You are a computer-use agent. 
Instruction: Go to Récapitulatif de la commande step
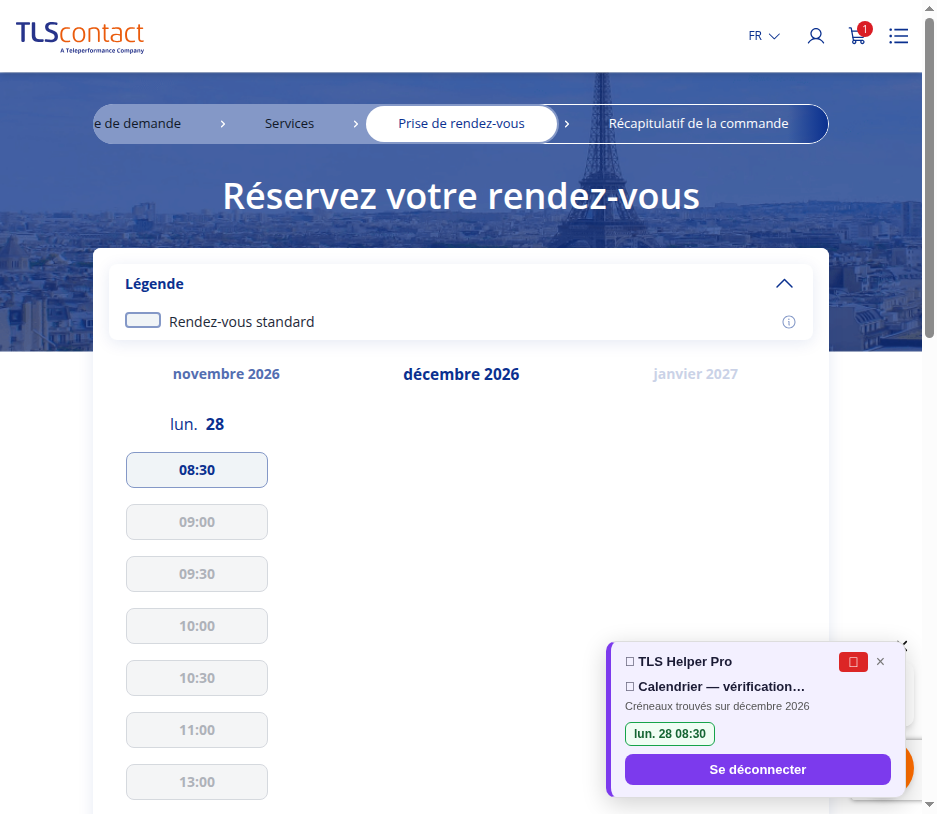(698, 124)
